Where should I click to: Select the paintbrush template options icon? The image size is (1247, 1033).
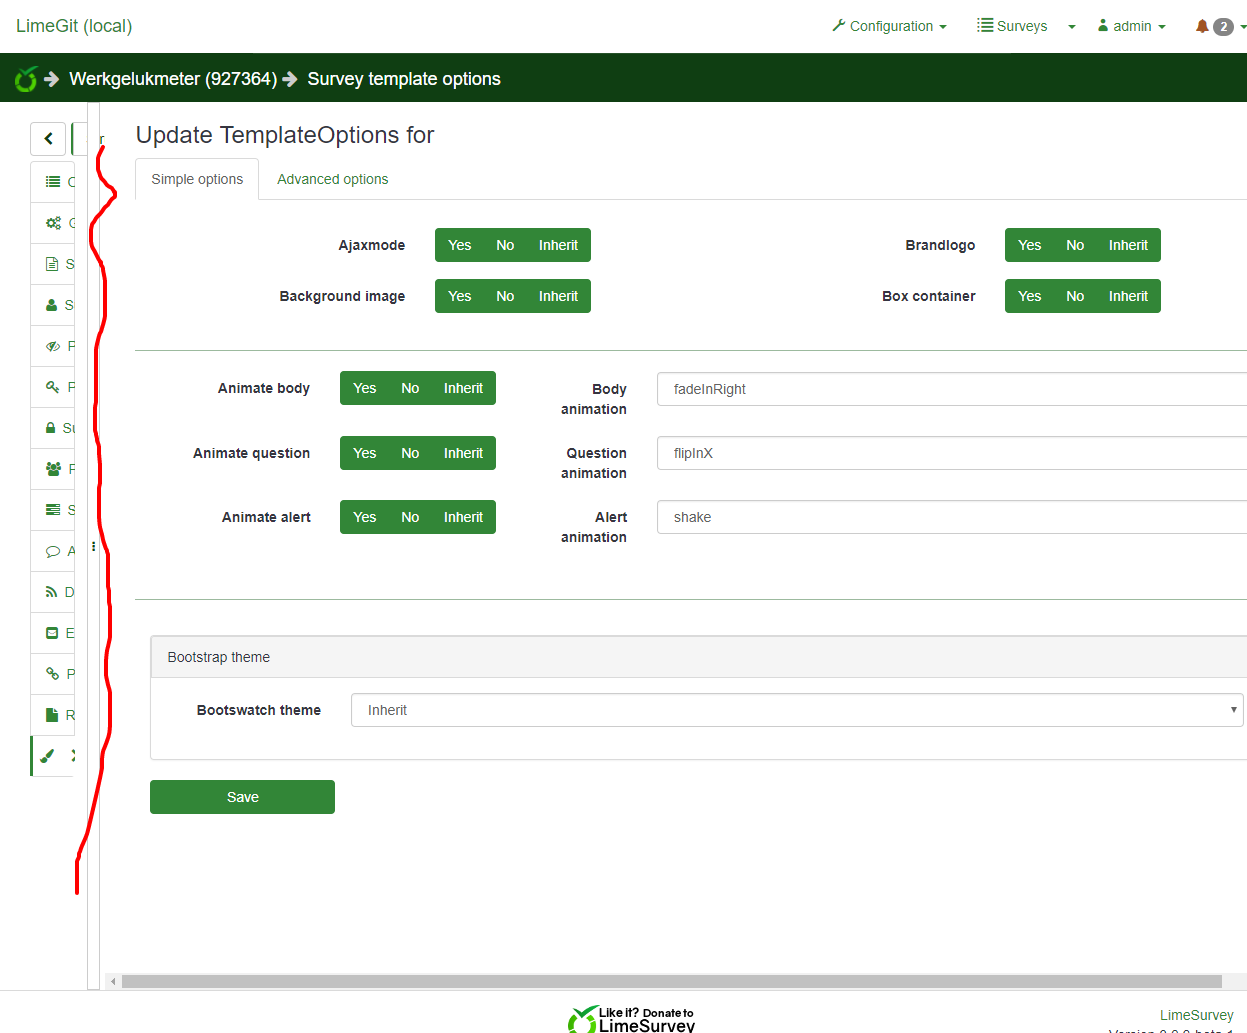click(x=47, y=756)
